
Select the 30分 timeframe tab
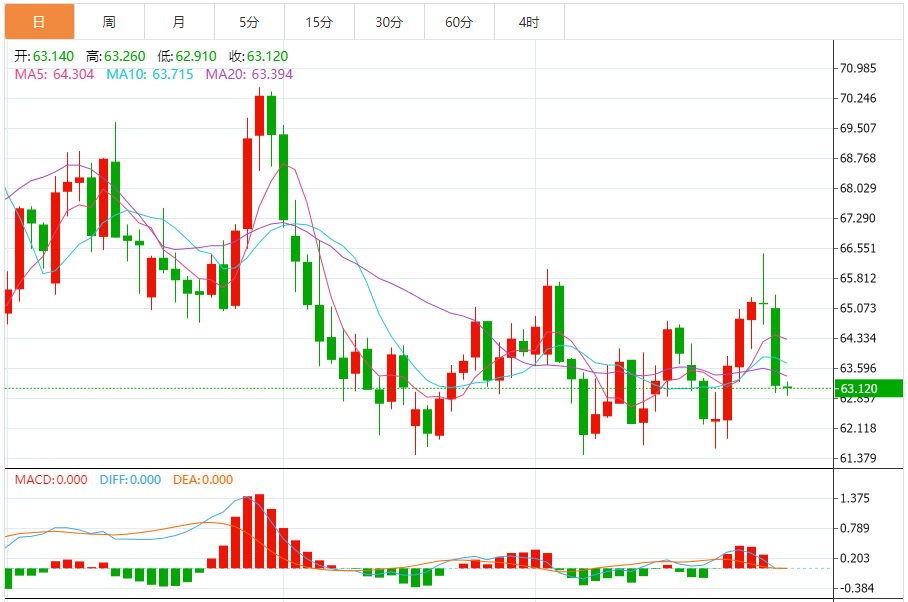point(389,21)
